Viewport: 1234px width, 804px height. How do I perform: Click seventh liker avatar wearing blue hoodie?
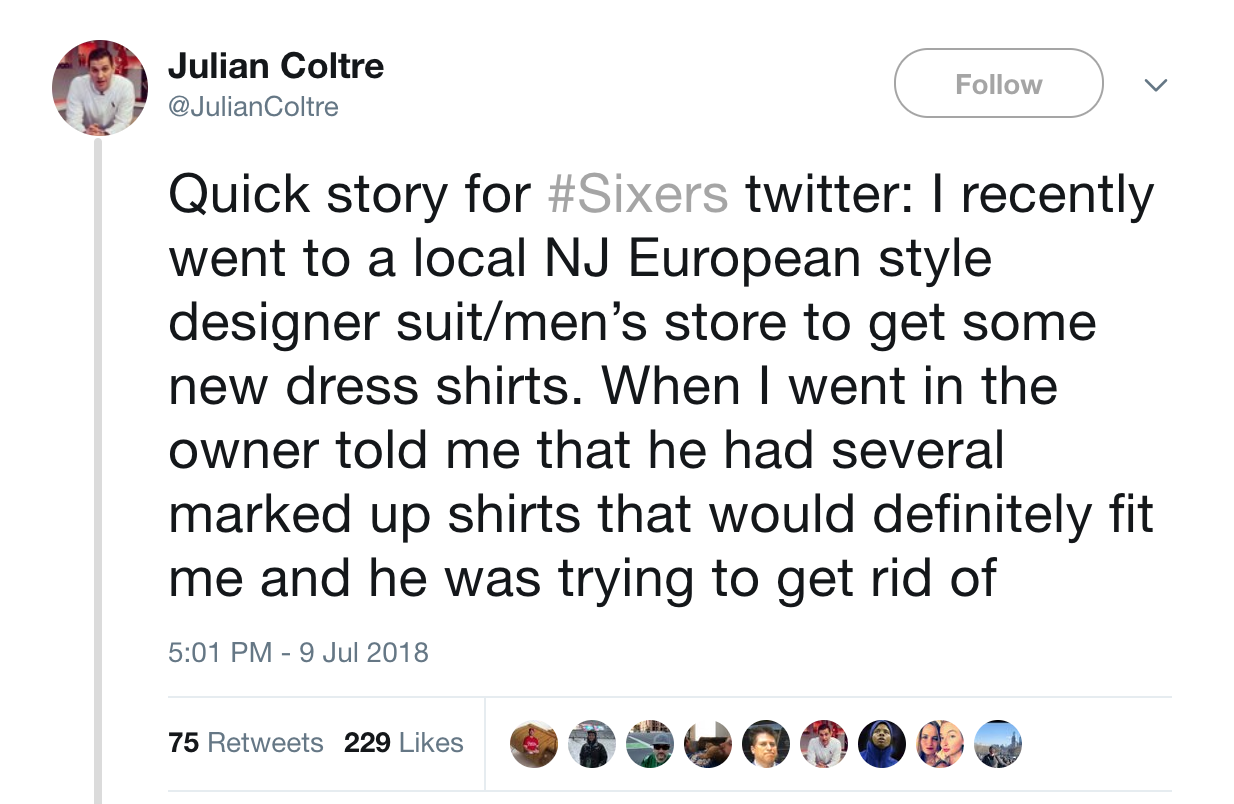[x=882, y=744]
